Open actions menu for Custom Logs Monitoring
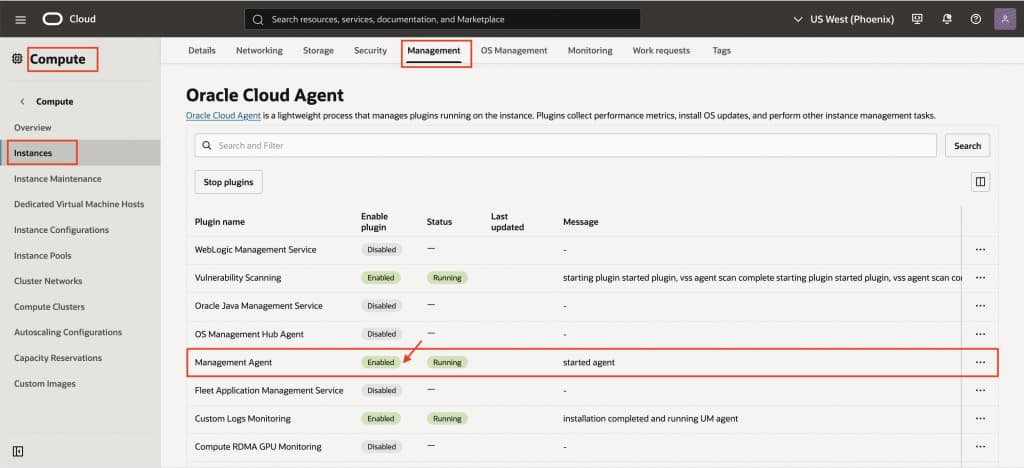Viewport: 1024px width, 468px height. point(980,418)
